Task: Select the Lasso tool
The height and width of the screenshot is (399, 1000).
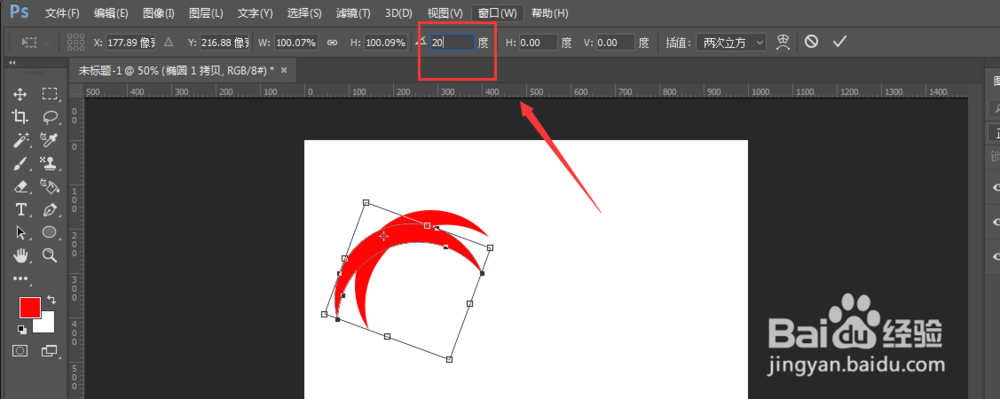Action: pyautogui.click(x=50, y=117)
